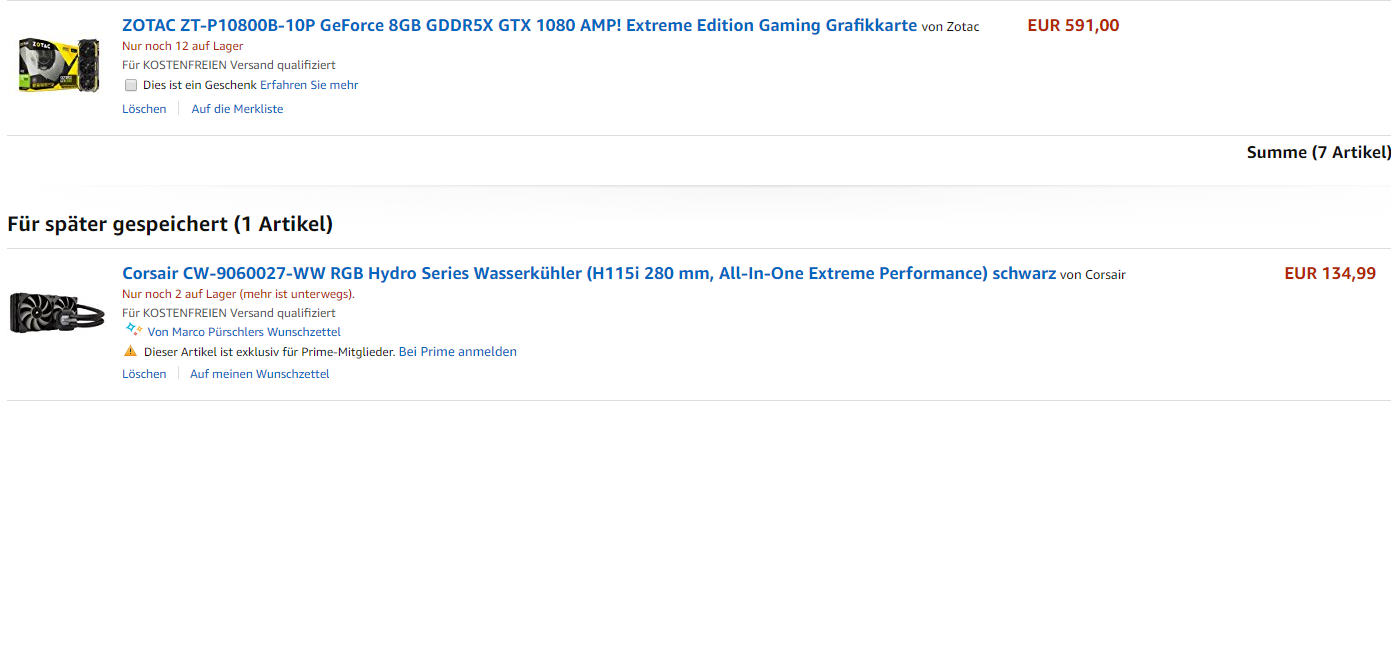Click the EUR 591,00 price
The image size is (1391, 648).
1073,26
